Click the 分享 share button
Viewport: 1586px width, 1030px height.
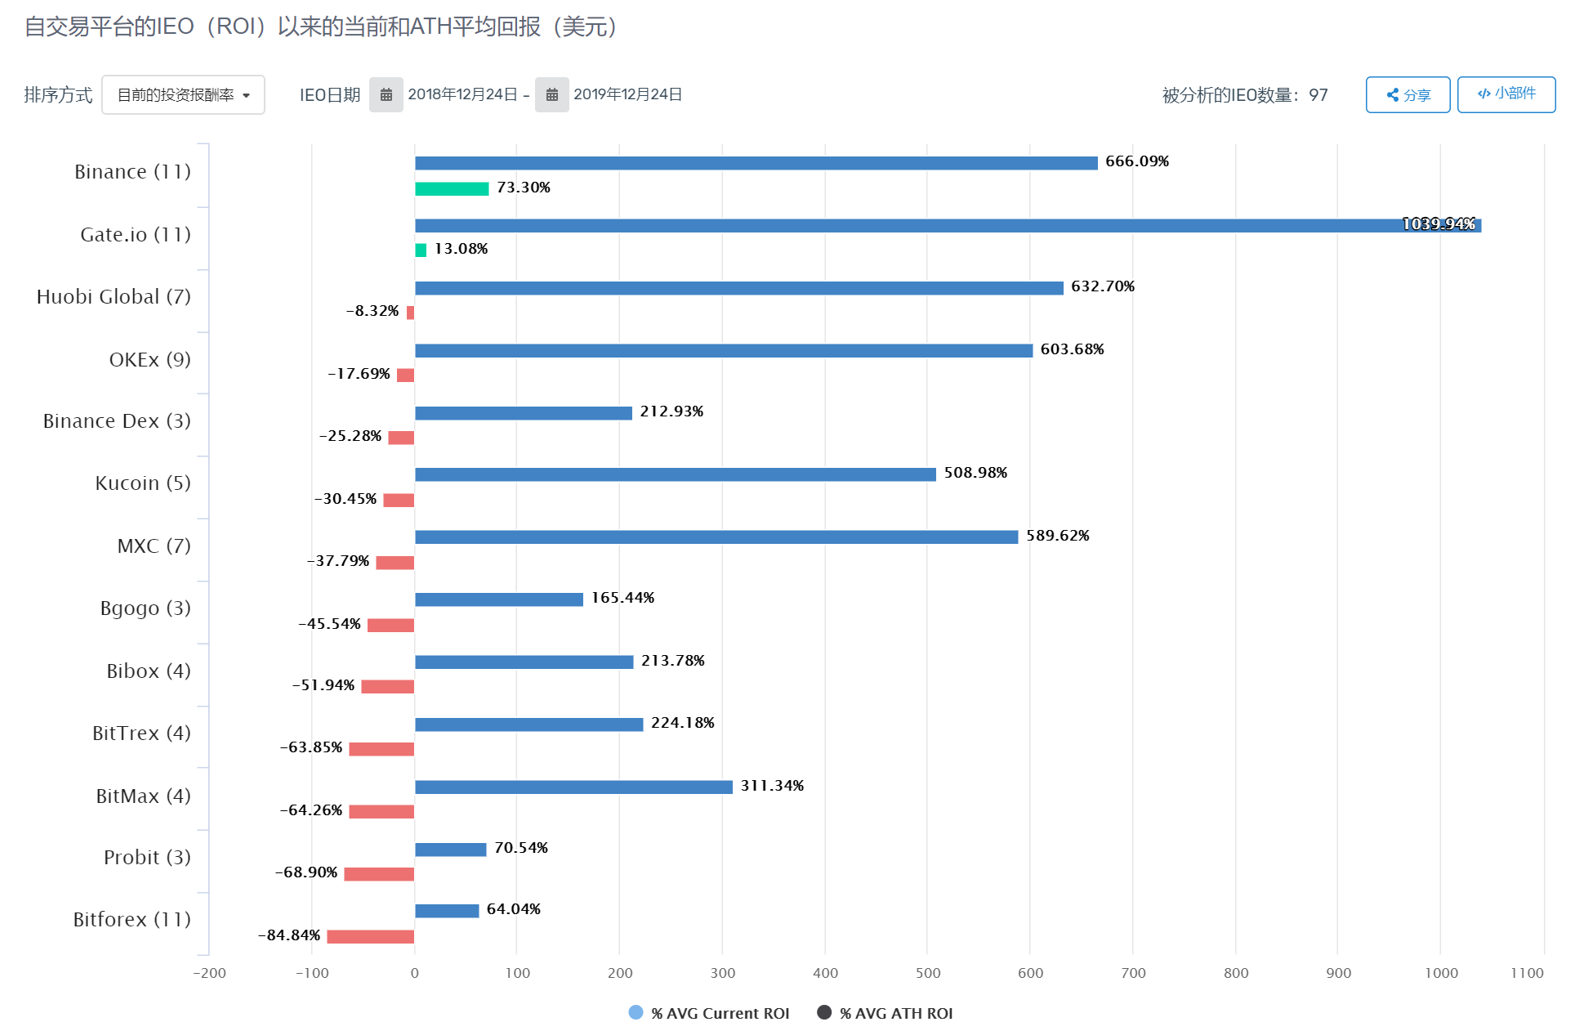tap(1408, 95)
